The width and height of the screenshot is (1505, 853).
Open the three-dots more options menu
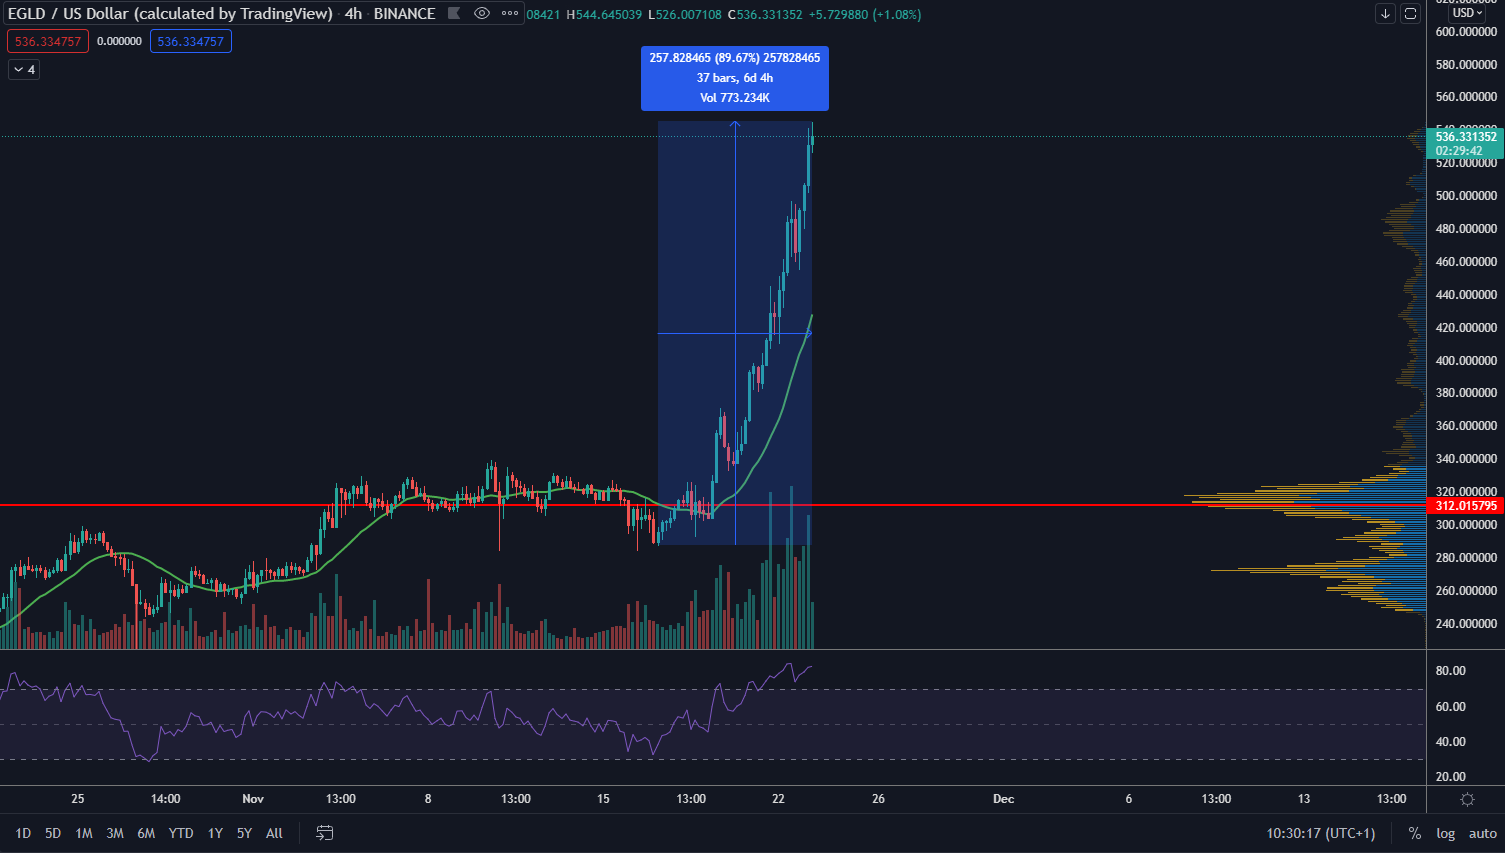coord(510,14)
